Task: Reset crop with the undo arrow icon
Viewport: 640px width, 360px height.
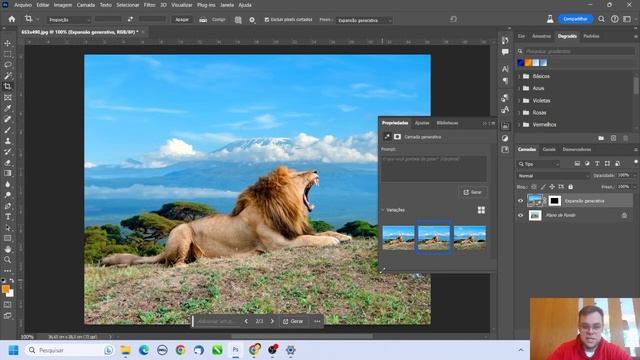Action: (453, 19)
